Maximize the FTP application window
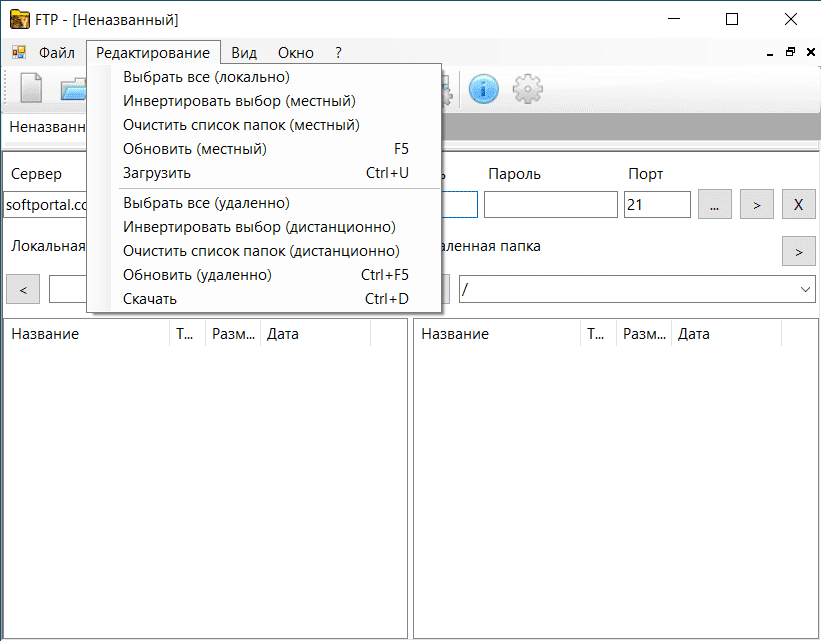Viewport: 821px width, 641px height. click(x=732, y=19)
